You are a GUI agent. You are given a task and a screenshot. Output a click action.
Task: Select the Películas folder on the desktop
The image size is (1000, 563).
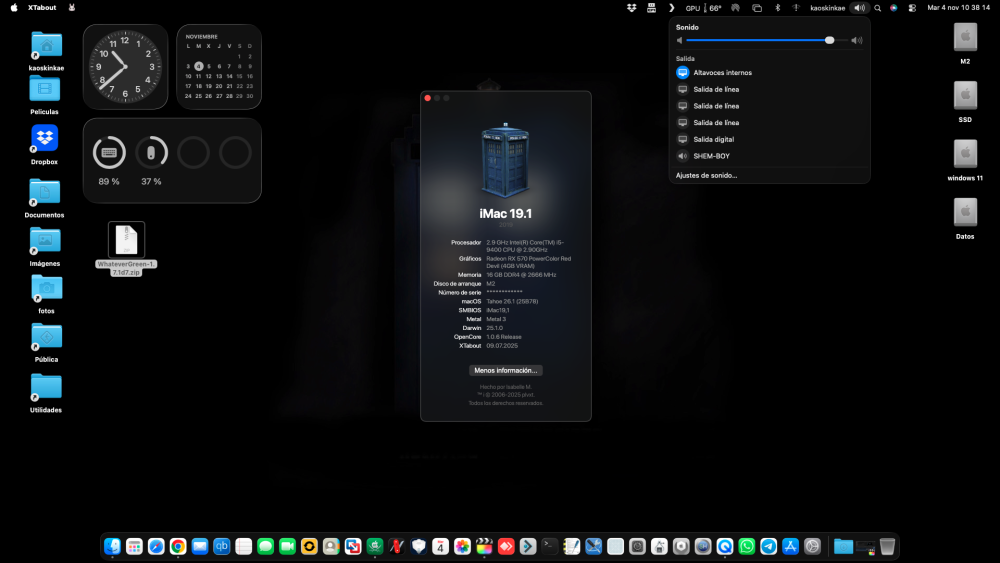[x=45, y=89]
